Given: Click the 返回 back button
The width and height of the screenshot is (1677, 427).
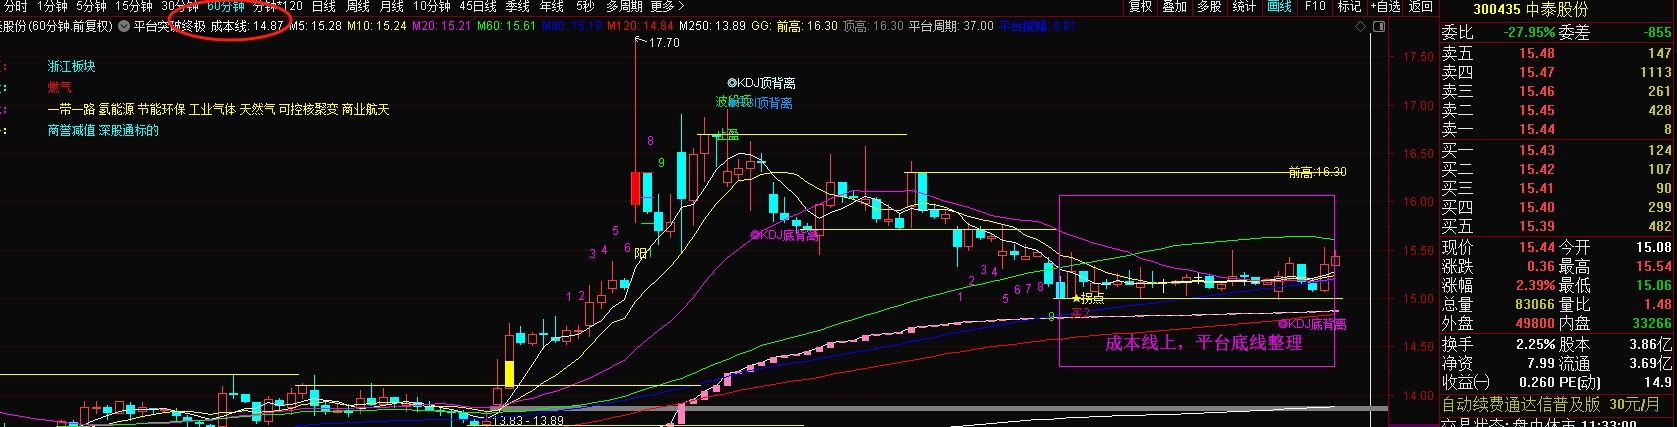Looking at the screenshot, I should point(1420,6).
